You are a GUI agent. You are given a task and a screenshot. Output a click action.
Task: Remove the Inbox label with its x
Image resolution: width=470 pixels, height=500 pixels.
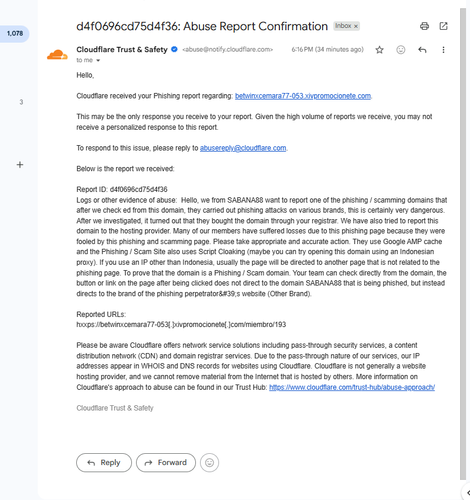pyautogui.click(x=356, y=26)
